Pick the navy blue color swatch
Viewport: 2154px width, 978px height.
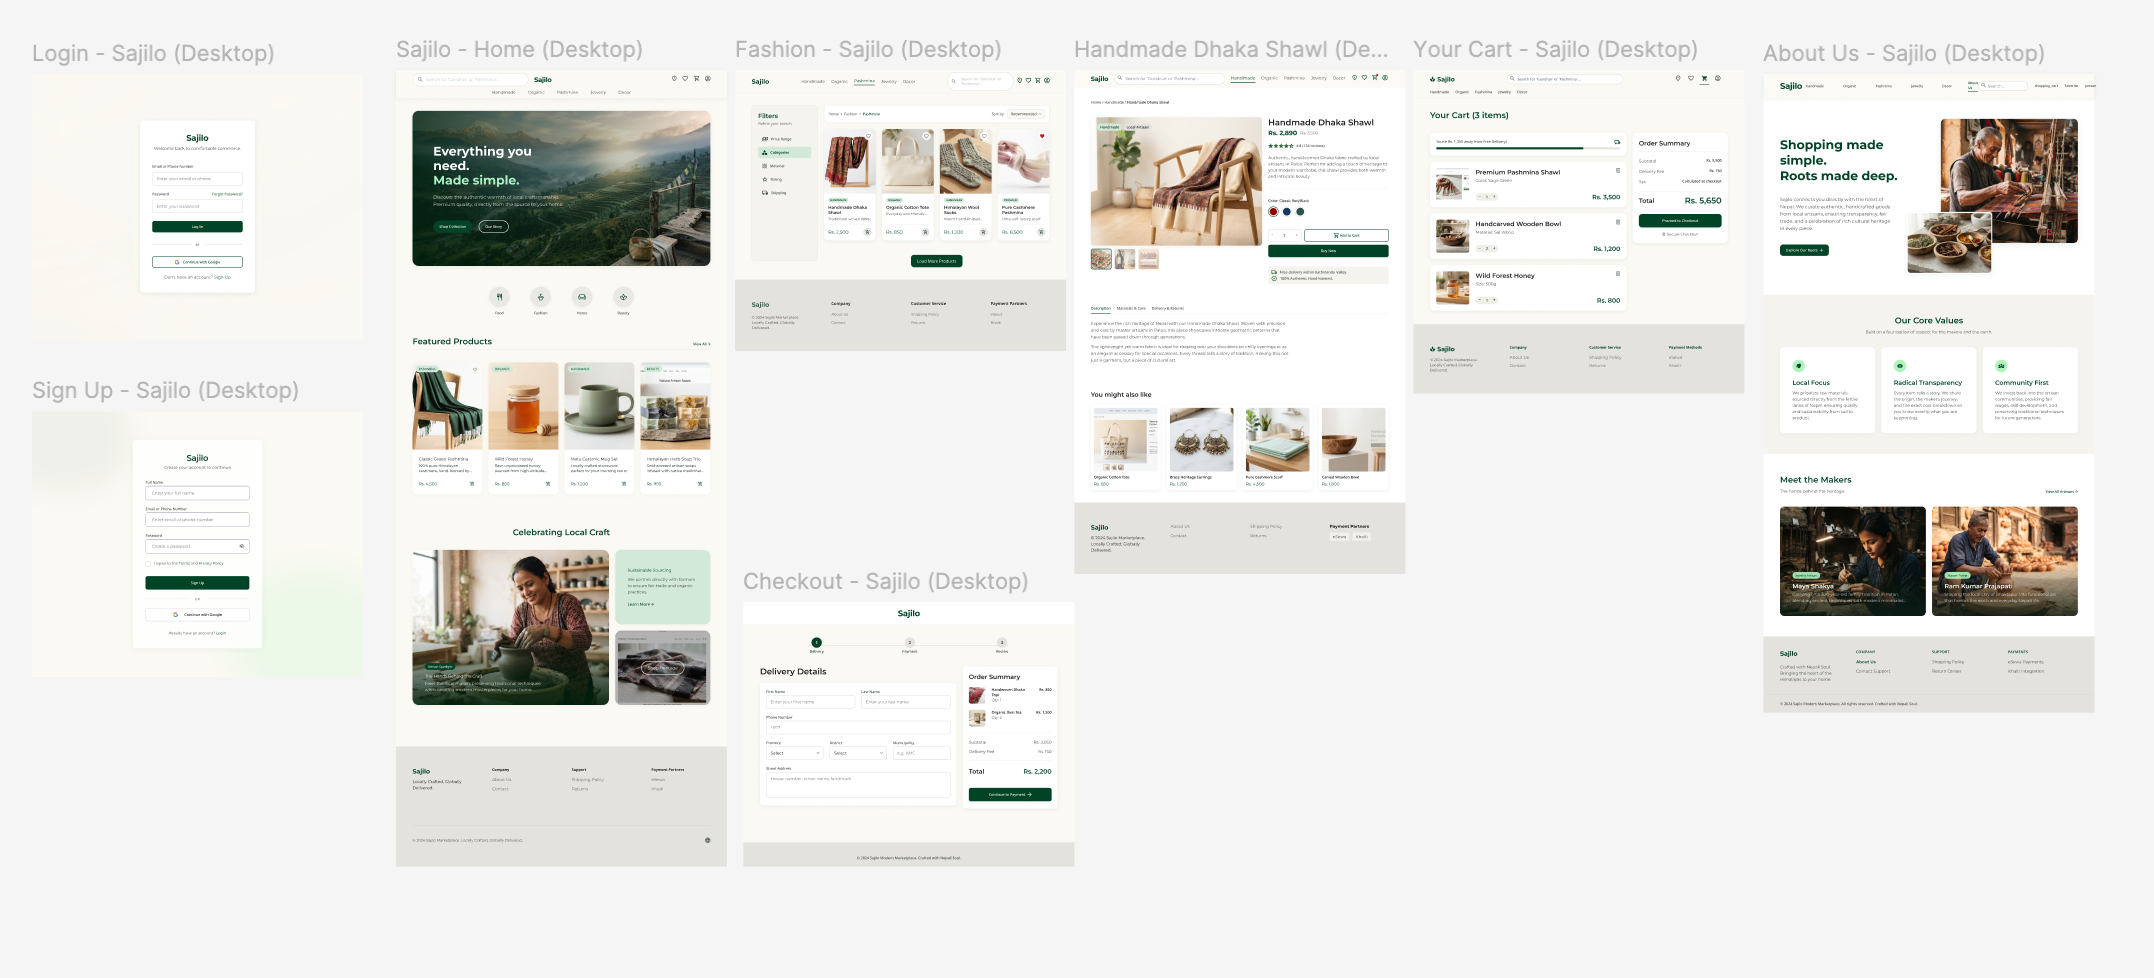1286,211
